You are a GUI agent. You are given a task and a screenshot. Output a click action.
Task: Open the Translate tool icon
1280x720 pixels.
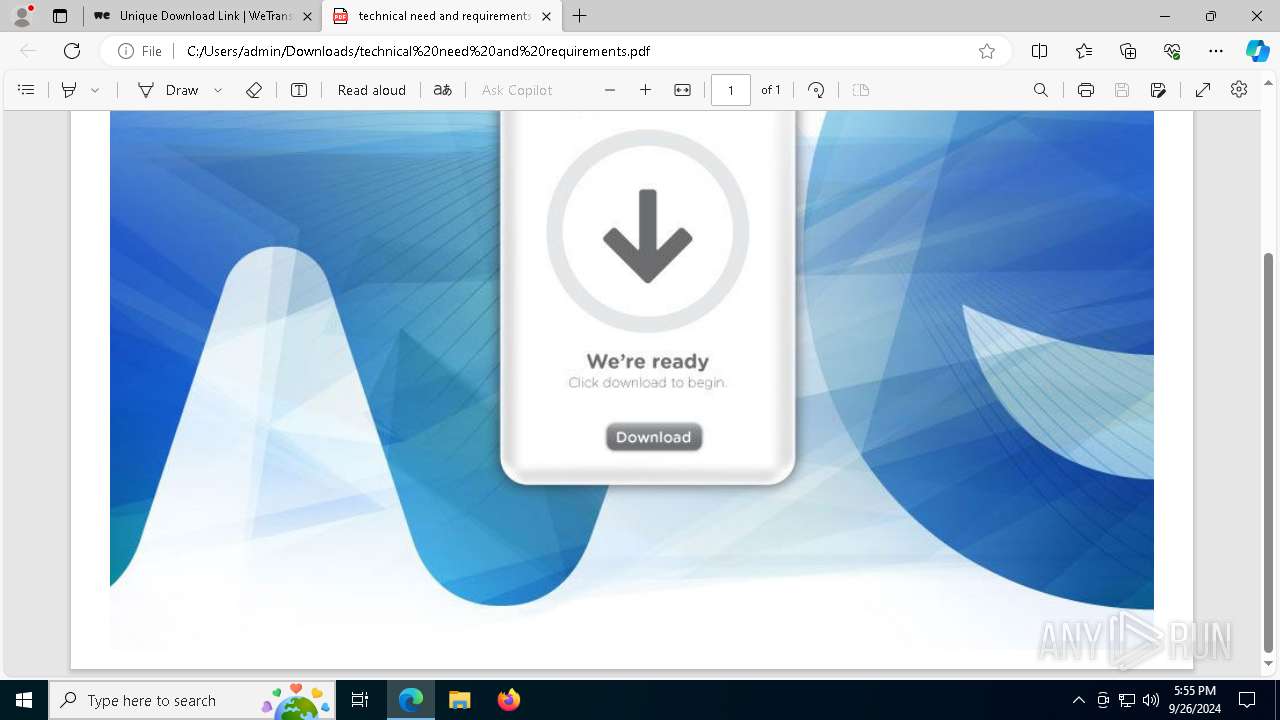pyautogui.click(x=443, y=90)
